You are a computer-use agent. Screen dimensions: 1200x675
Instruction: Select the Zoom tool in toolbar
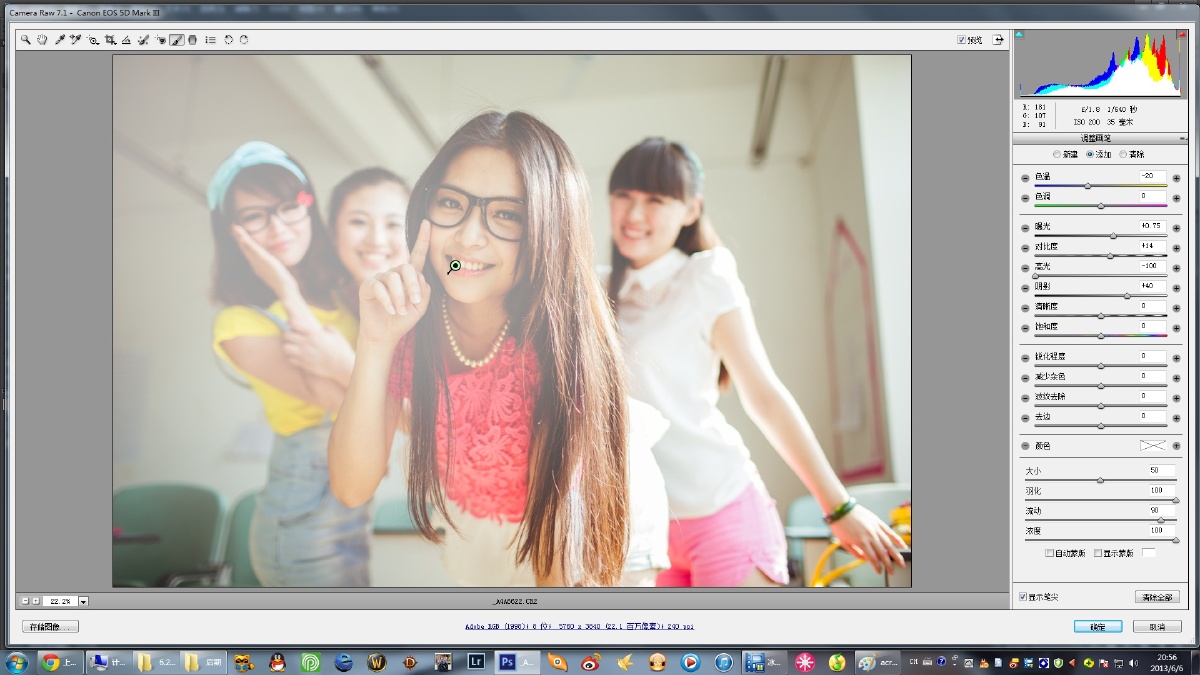26,40
